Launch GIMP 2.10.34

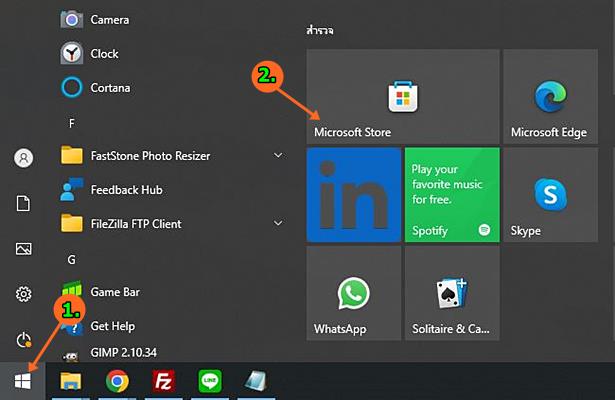pyautogui.click(x=173, y=353)
